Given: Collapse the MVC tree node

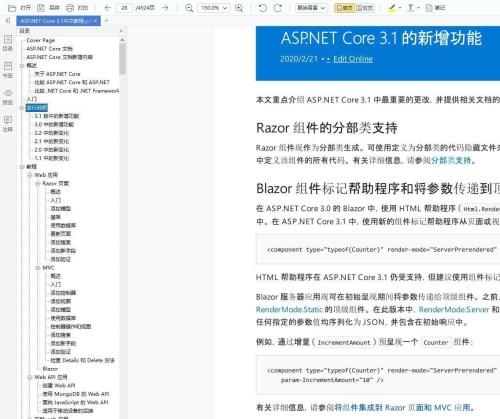Looking at the screenshot, I should point(38,267).
